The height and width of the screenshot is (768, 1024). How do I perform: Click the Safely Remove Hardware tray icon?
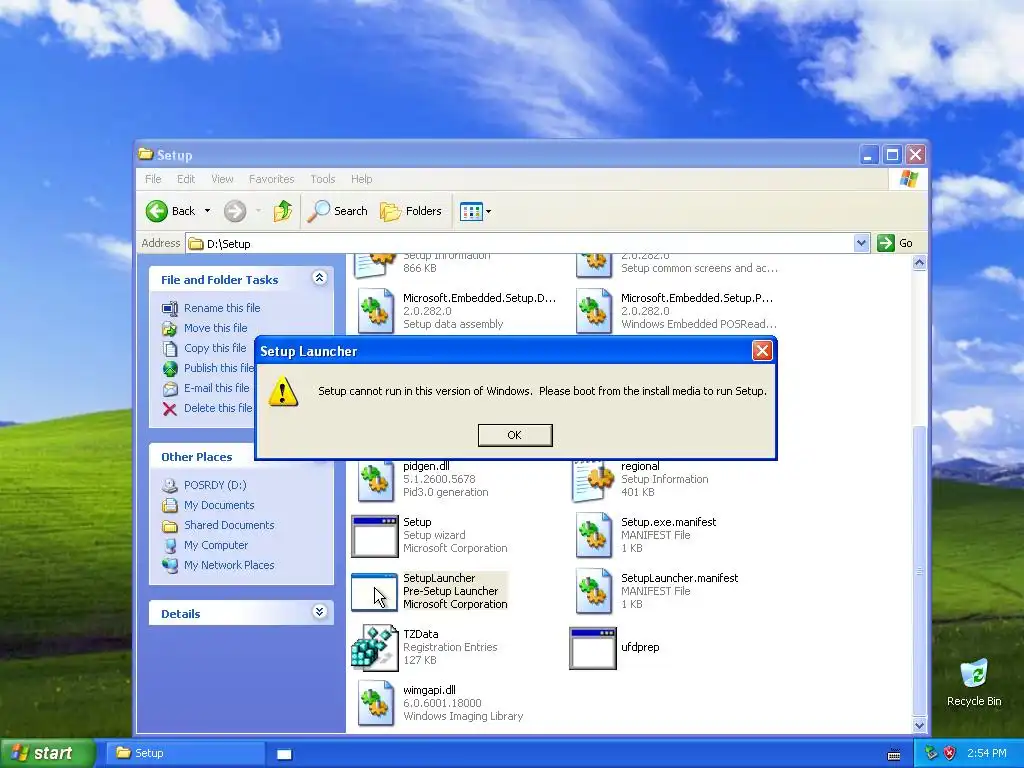[x=931, y=753]
